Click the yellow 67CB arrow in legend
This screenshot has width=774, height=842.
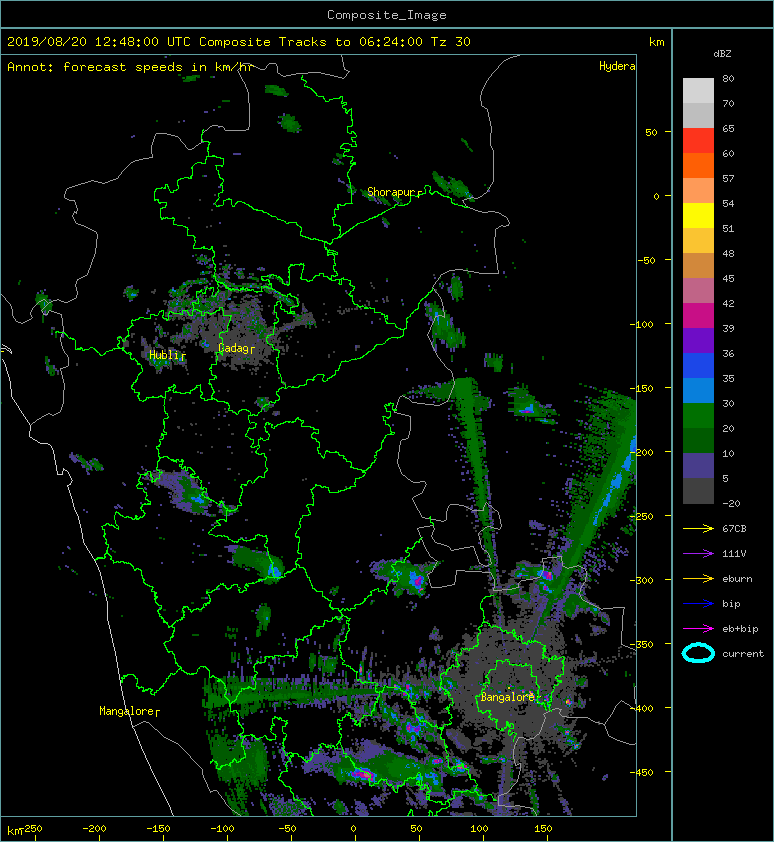click(698, 528)
